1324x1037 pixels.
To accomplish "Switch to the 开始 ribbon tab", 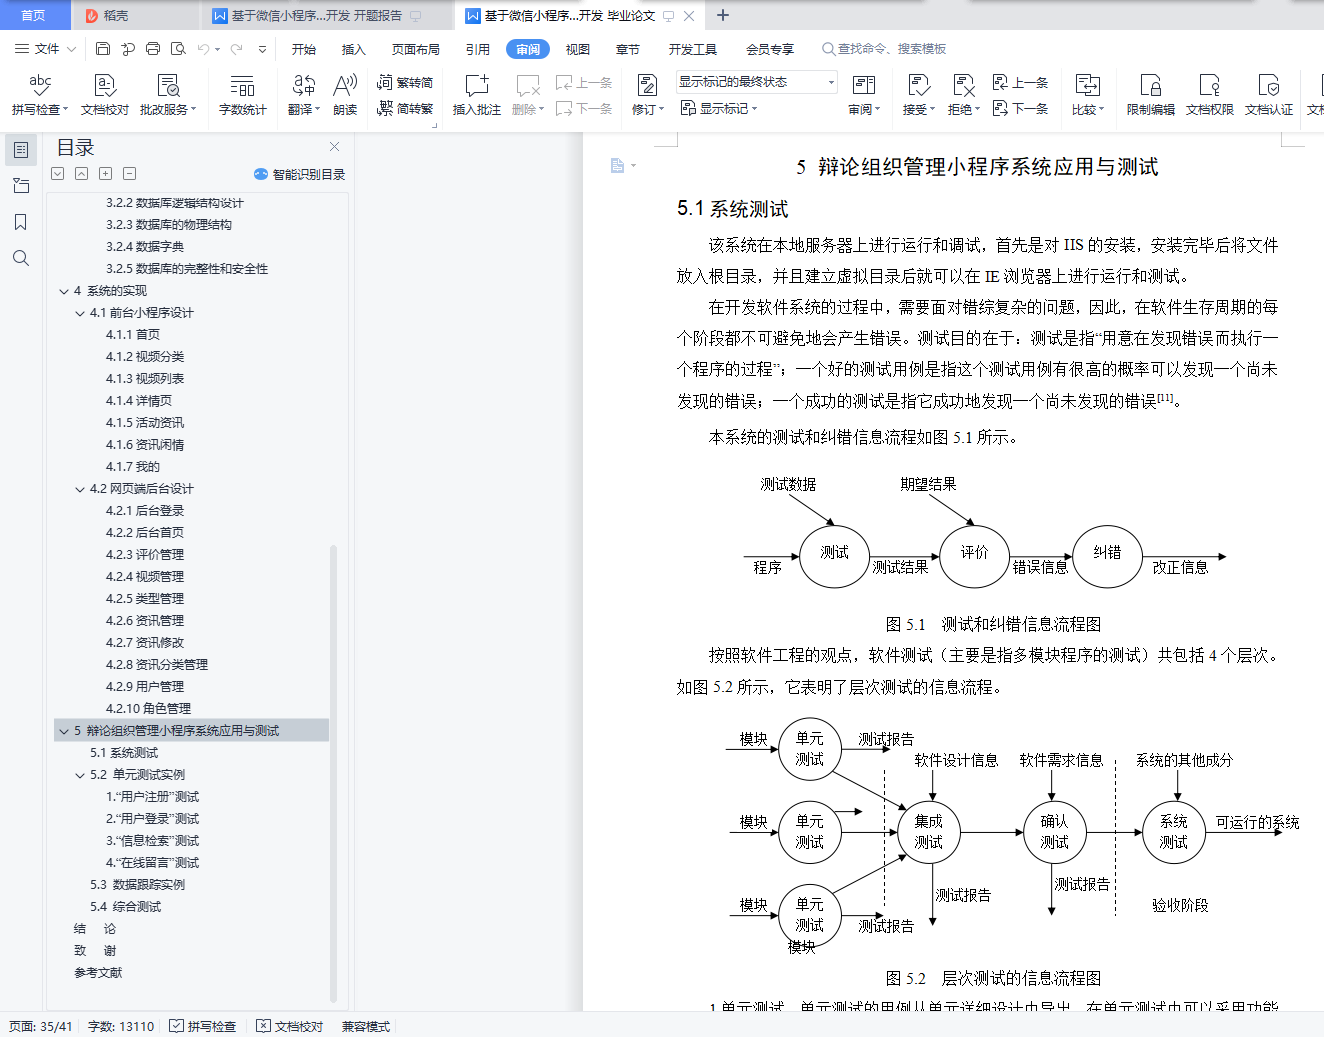I will coord(304,49).
